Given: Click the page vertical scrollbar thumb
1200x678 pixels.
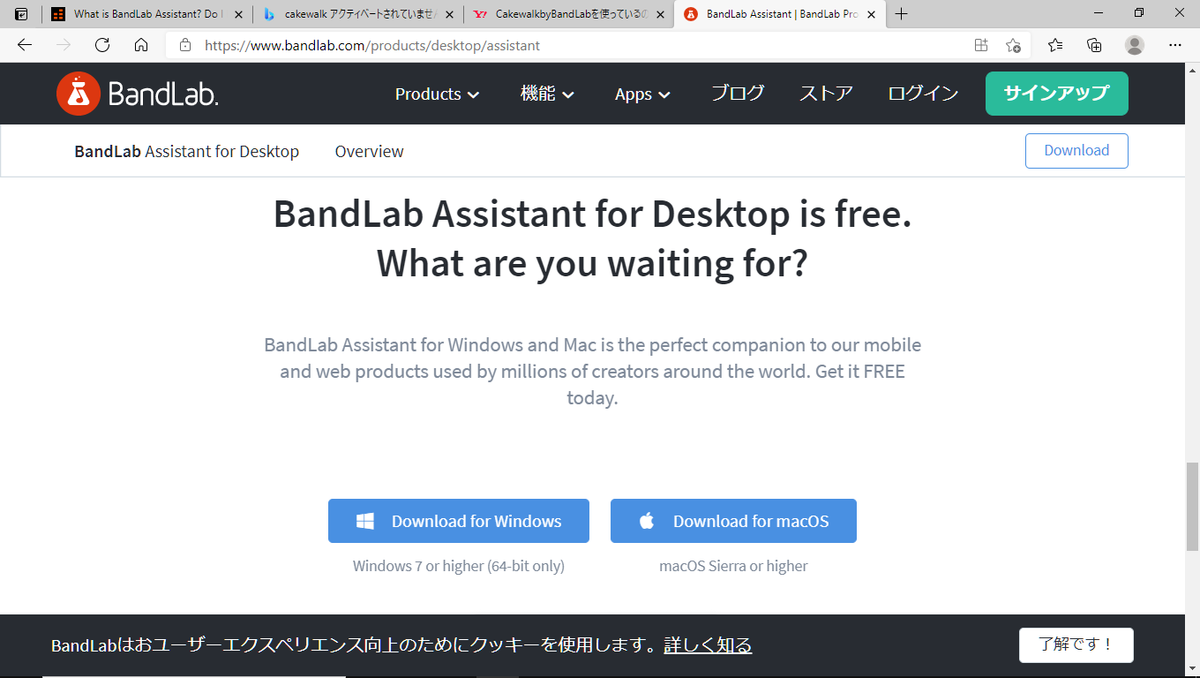Looking at the screenshot, I should (1191, 506).
